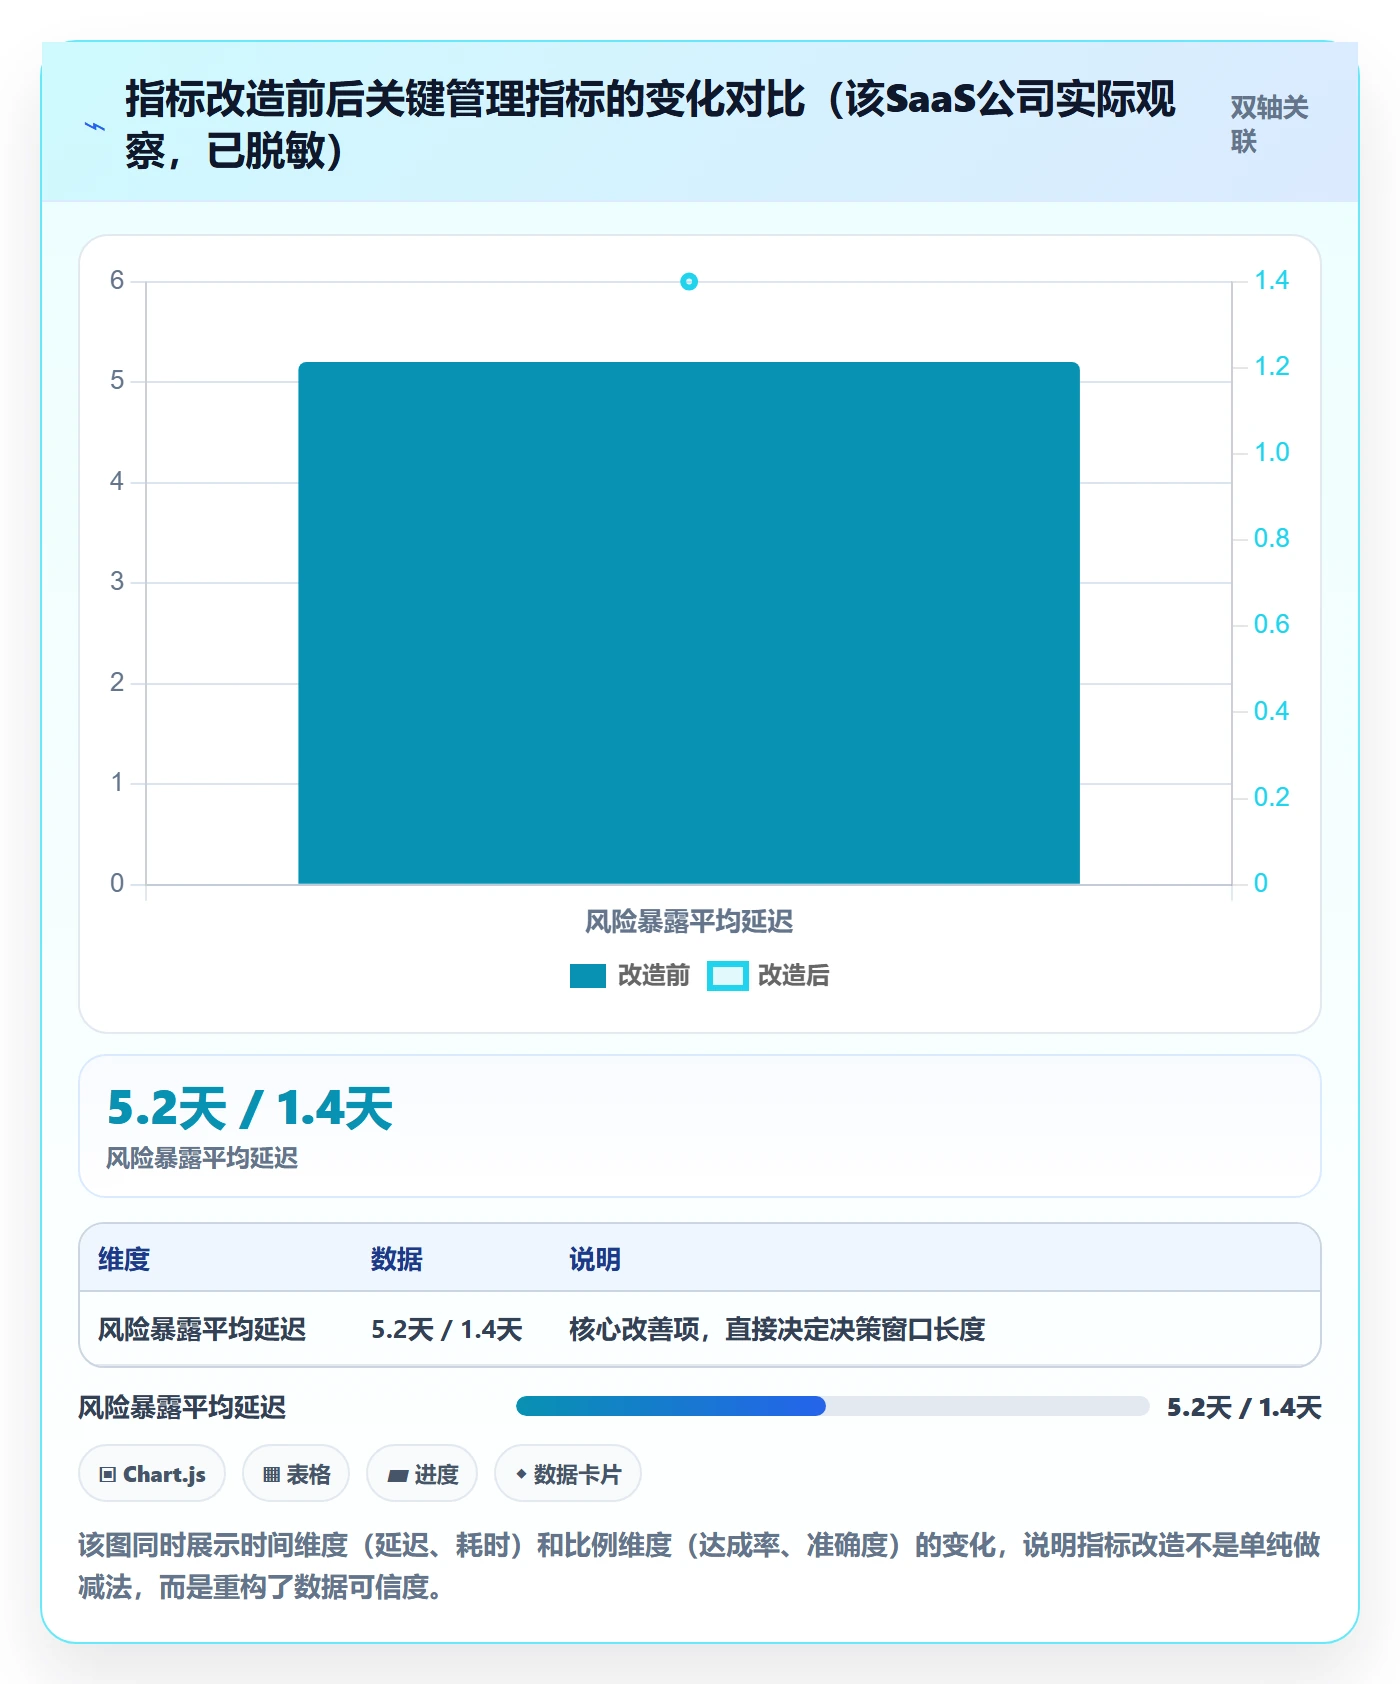The width and height of the screenshot is (1400, 1684).
Task: Click right axis tick label 1.4
Action: click(x=1272, y=281)
